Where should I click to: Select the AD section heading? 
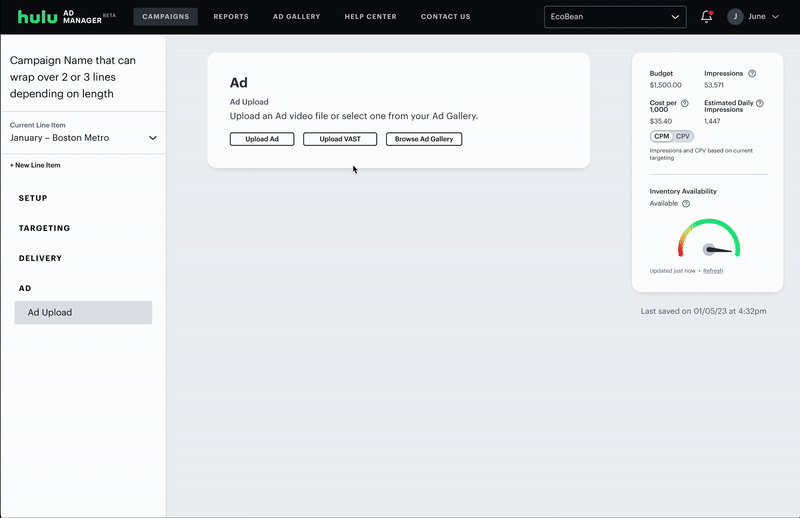tap(25, 288)
